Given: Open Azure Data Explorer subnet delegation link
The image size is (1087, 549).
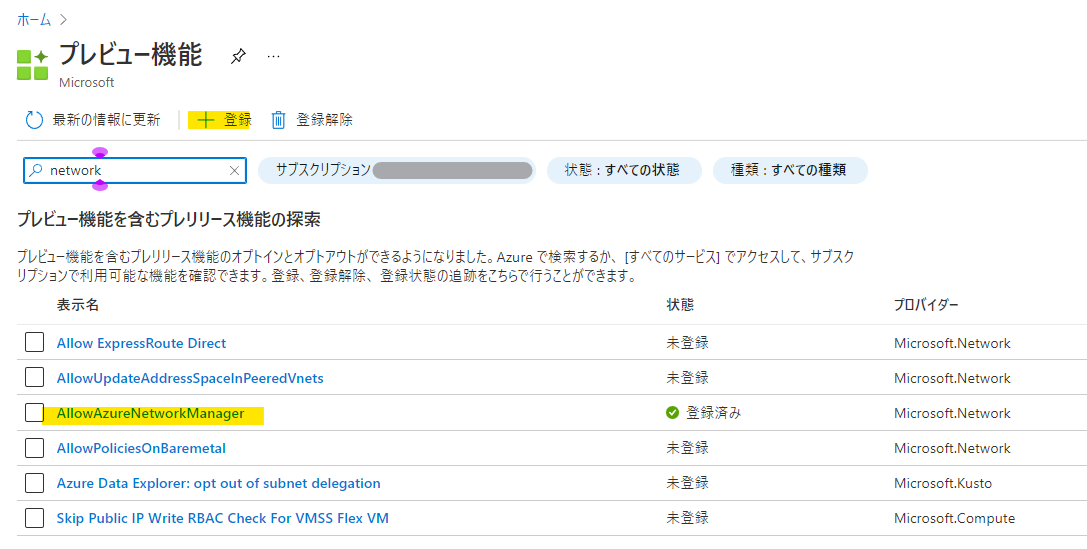Looking at the screenshot, I should tap(218, 483).
